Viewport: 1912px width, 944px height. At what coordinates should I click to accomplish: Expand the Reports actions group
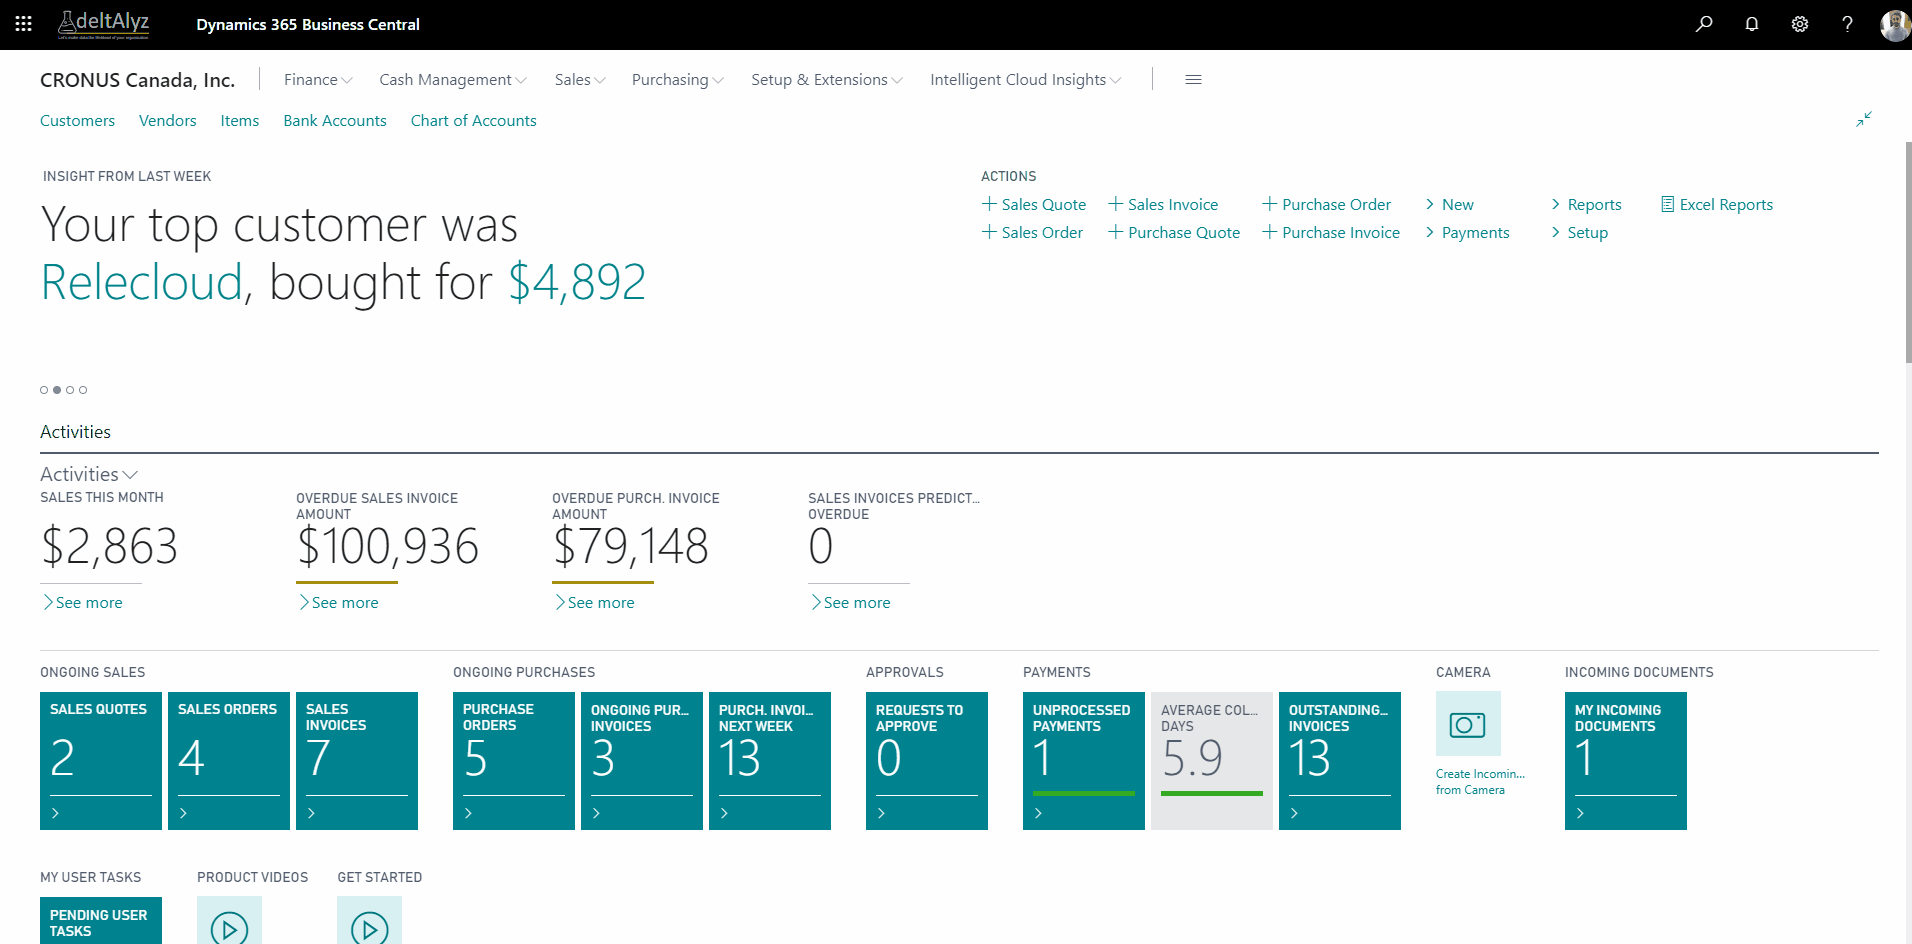click(1586, 204)
